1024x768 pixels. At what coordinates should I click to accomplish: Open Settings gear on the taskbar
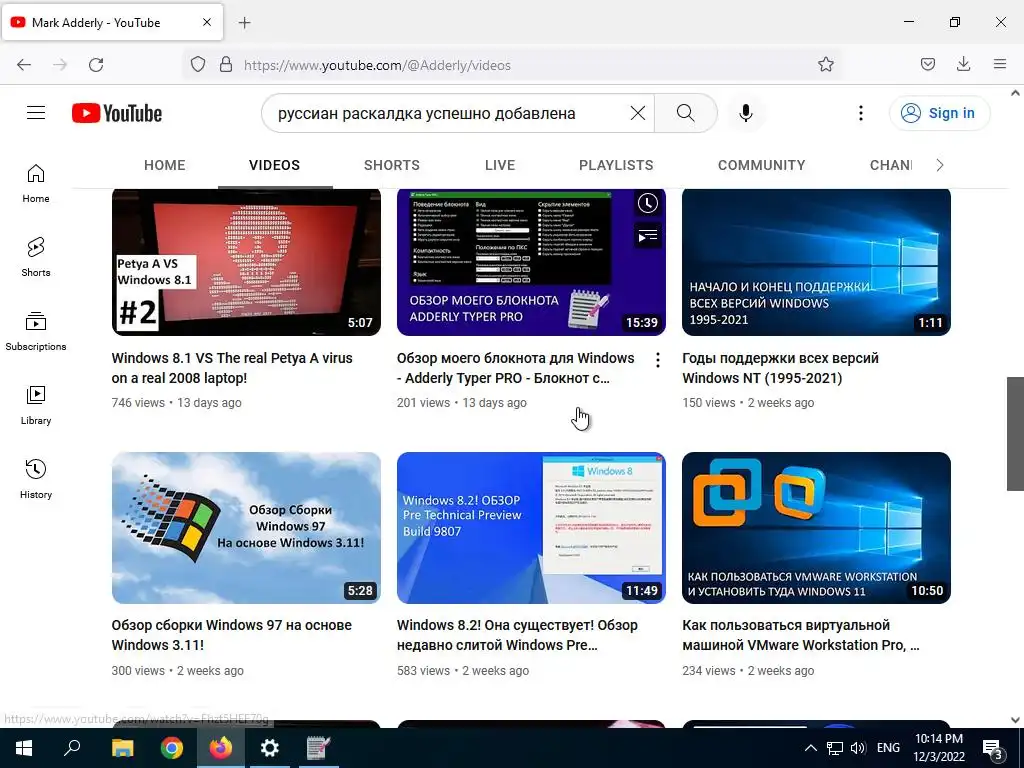tap(270, 748)
